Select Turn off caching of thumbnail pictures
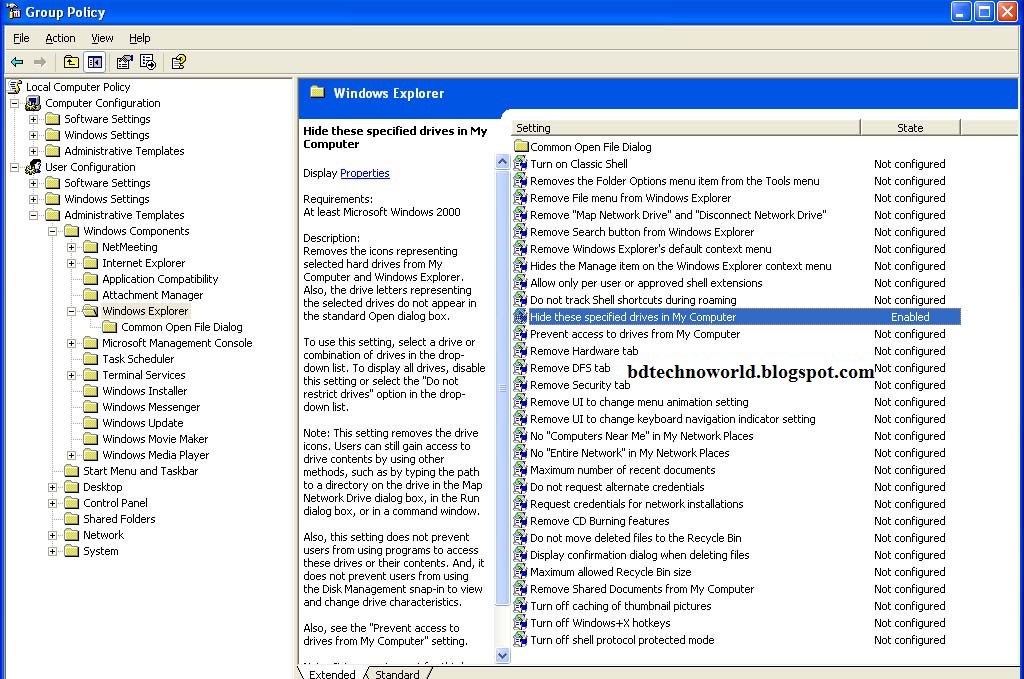Screen dimensions: 1024x679 pyautogui.click(x=620, y=606)
